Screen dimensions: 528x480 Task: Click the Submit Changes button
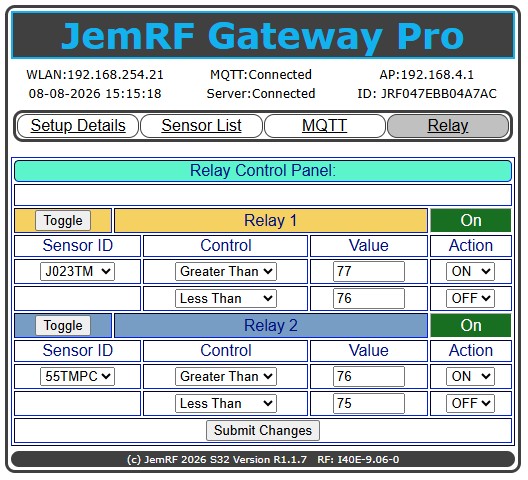[263, 430]
